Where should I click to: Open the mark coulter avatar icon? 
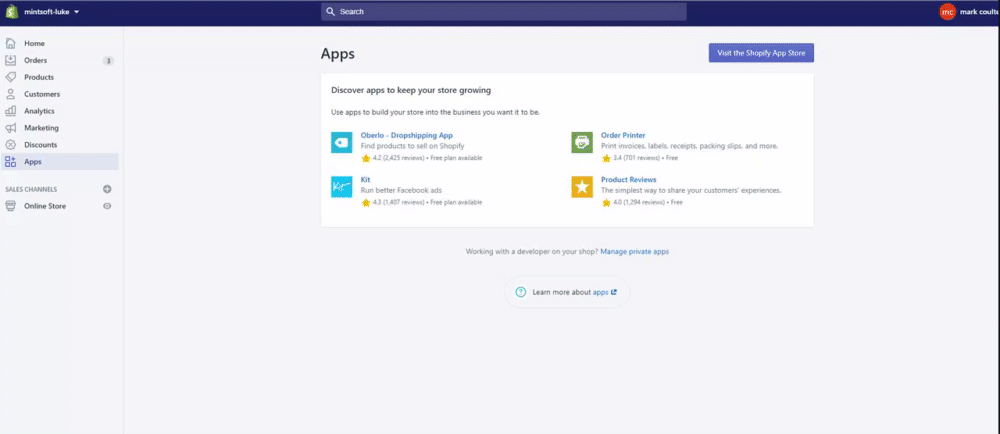click(x=948, y=11)
